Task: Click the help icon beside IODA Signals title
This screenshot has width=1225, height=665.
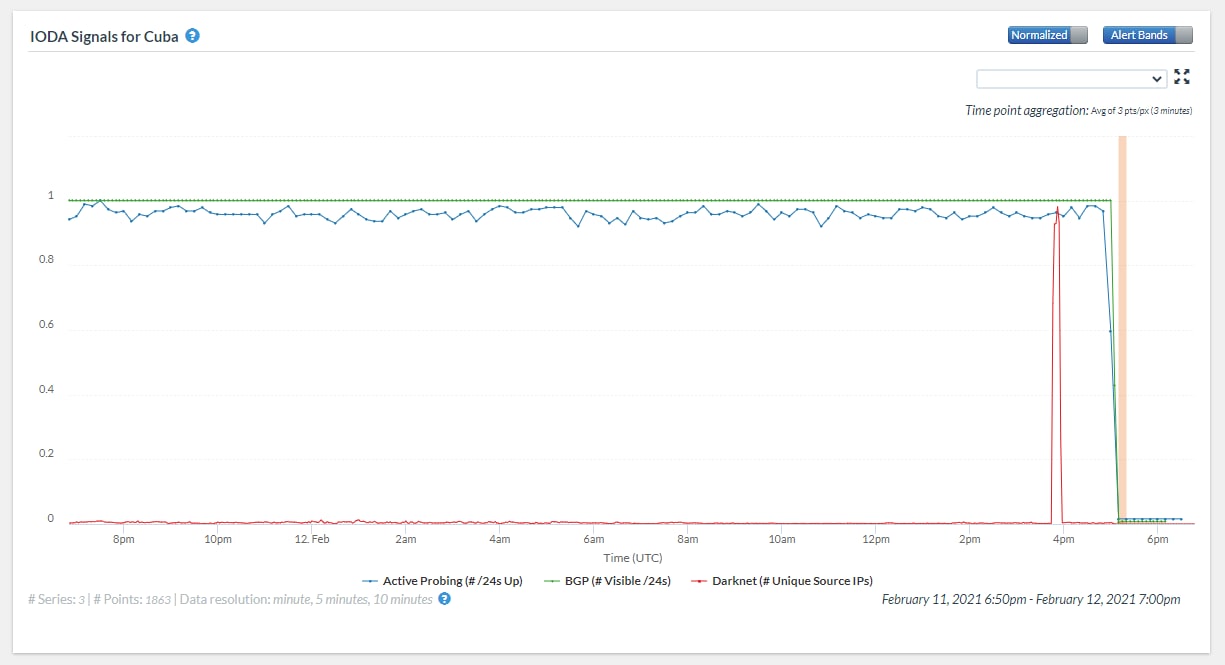Action: (193, 36)
